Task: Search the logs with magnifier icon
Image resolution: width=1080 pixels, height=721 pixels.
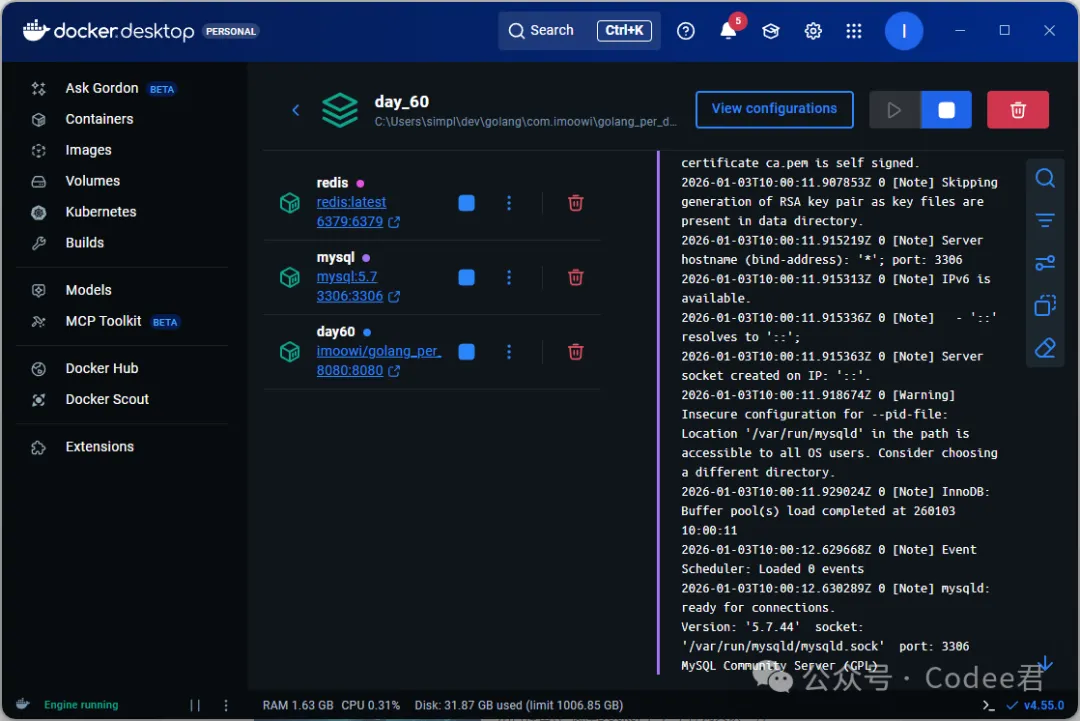Action: pyautogui.click(x=1045, y=178)
